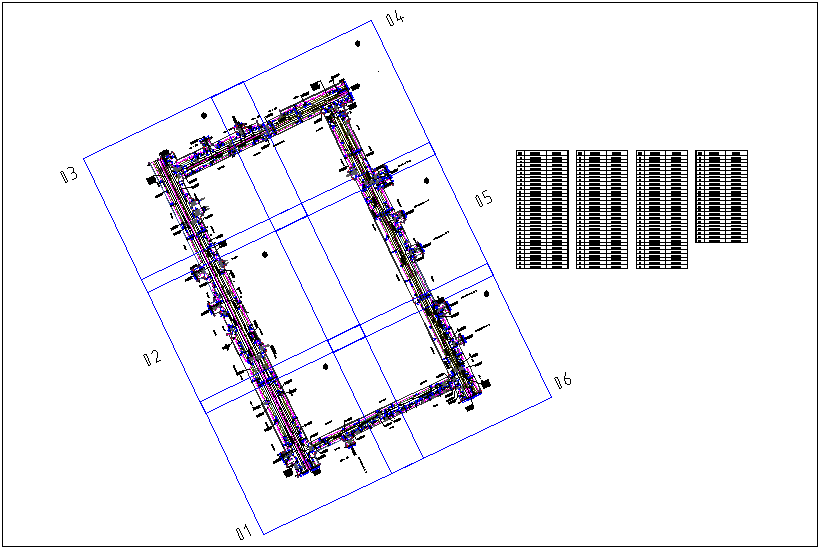Image resolution: width=820 pixels, height=549 pixels.
Task: Click the black dot in the upper-left sheet section
Action: [x=204, y=115]
